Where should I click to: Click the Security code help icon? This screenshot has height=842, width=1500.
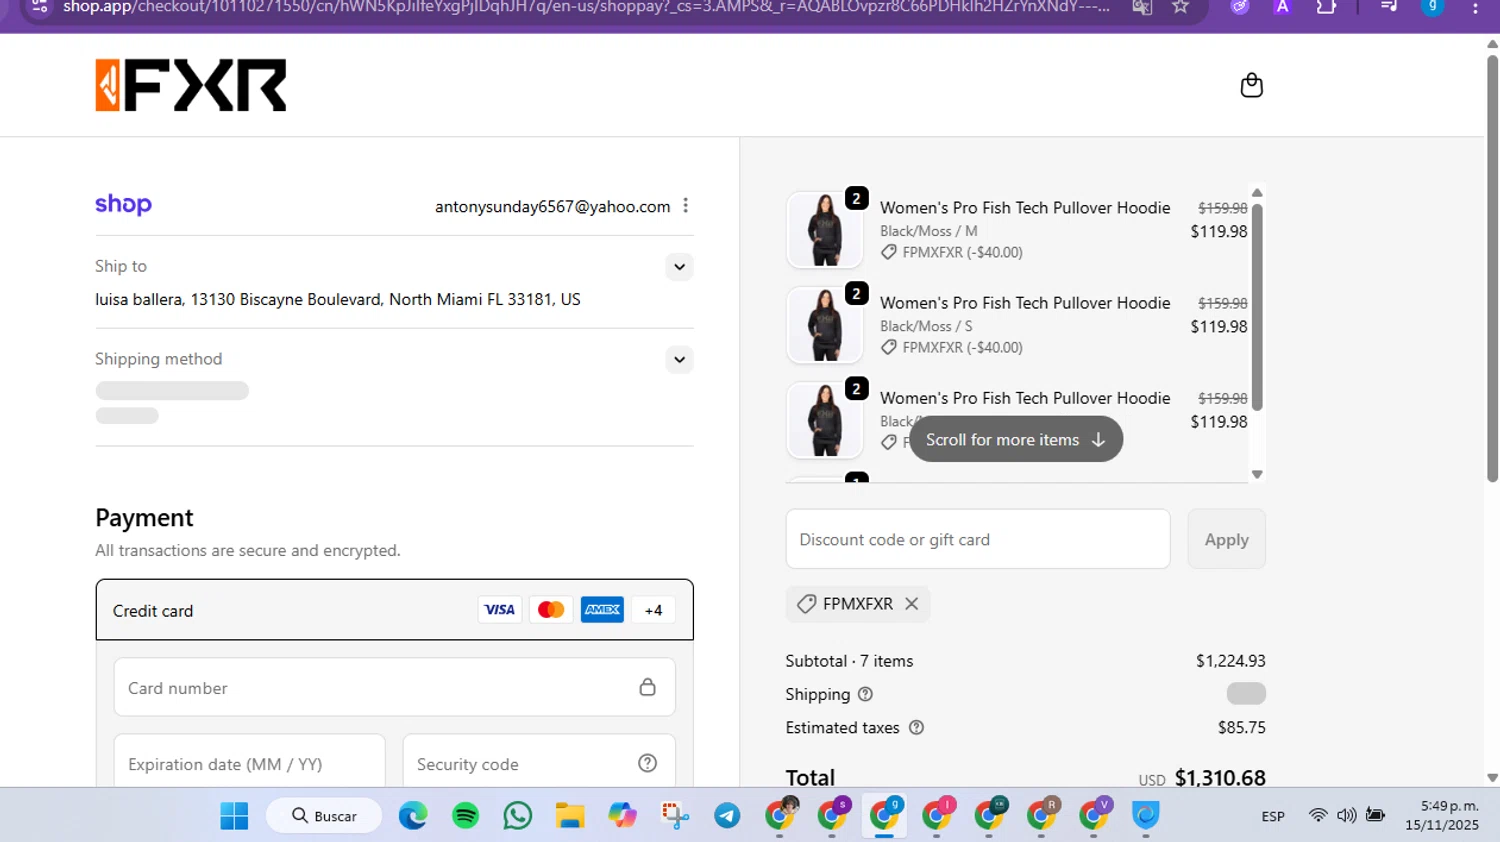click(x=648, y=763)
